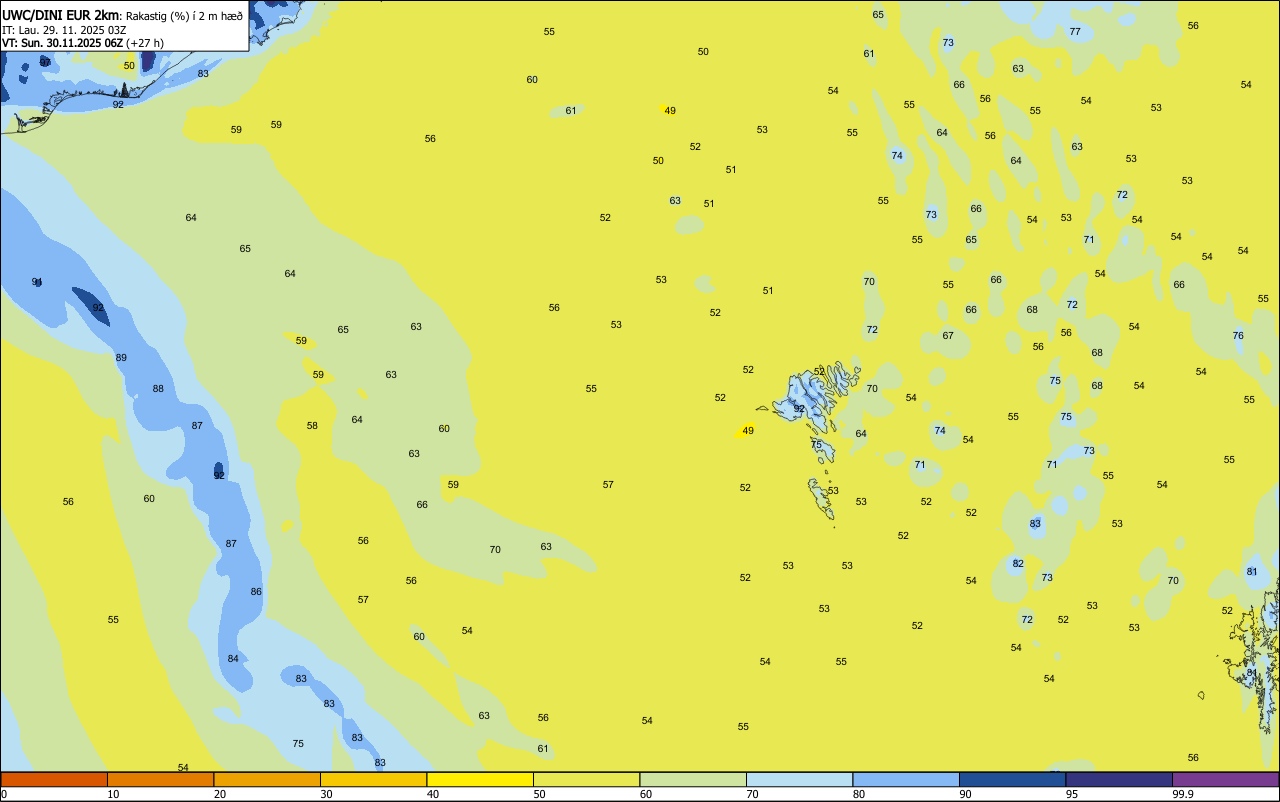This screenshot has height=802, width=1280.
Task: Click the 92 value on the Faroe Islands
Action: pos(799,408)
